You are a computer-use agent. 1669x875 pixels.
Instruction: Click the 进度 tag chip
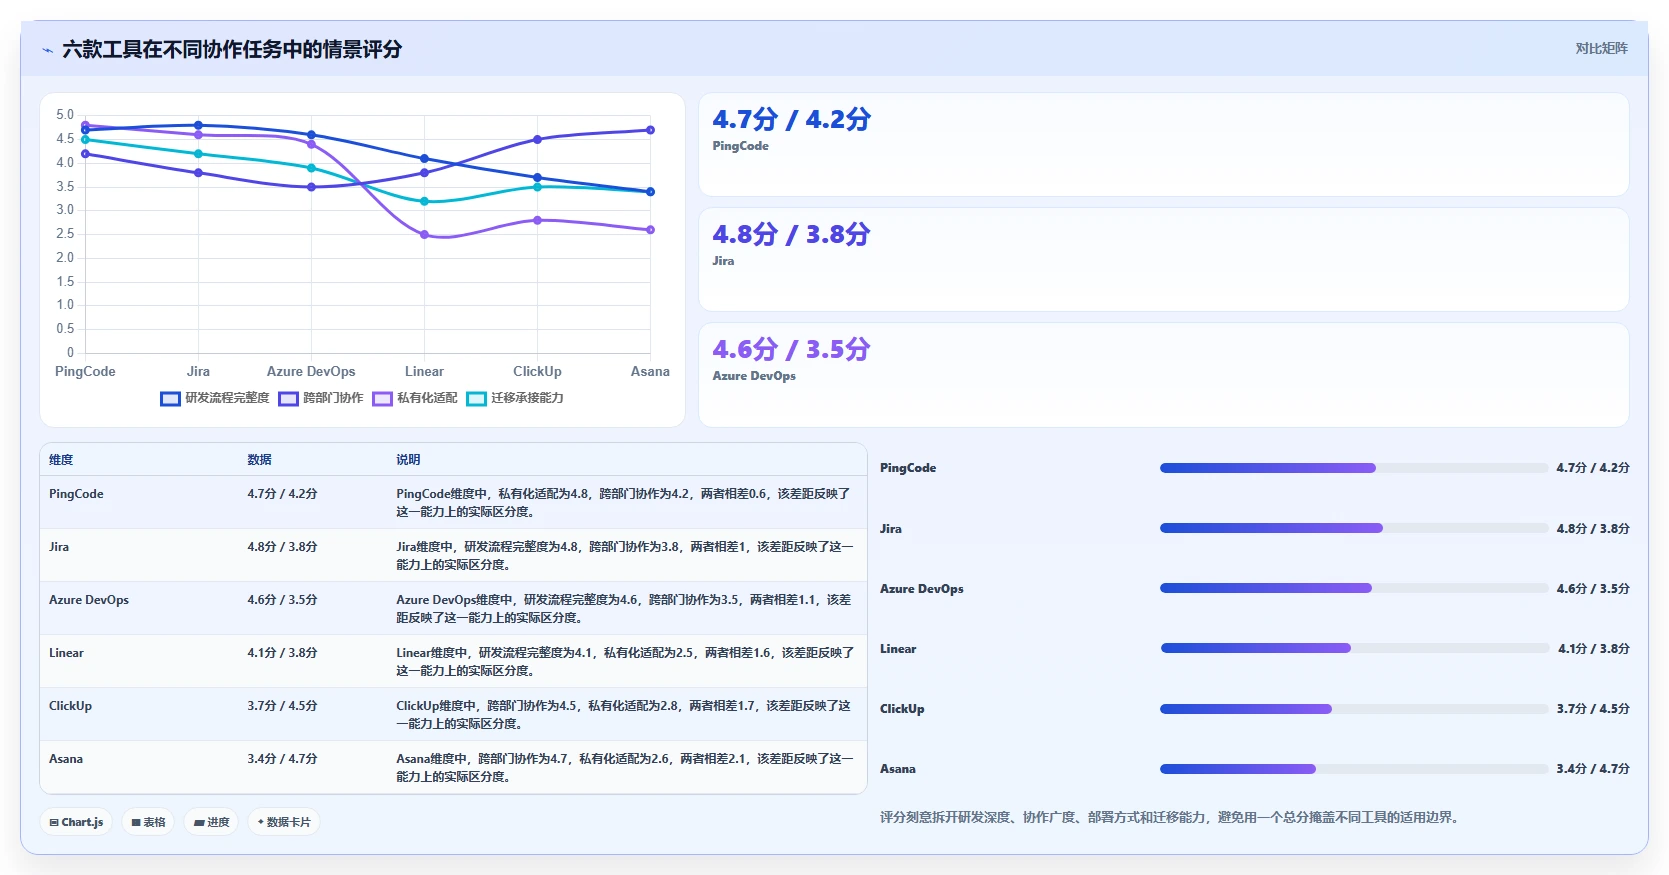click(211, 822)
